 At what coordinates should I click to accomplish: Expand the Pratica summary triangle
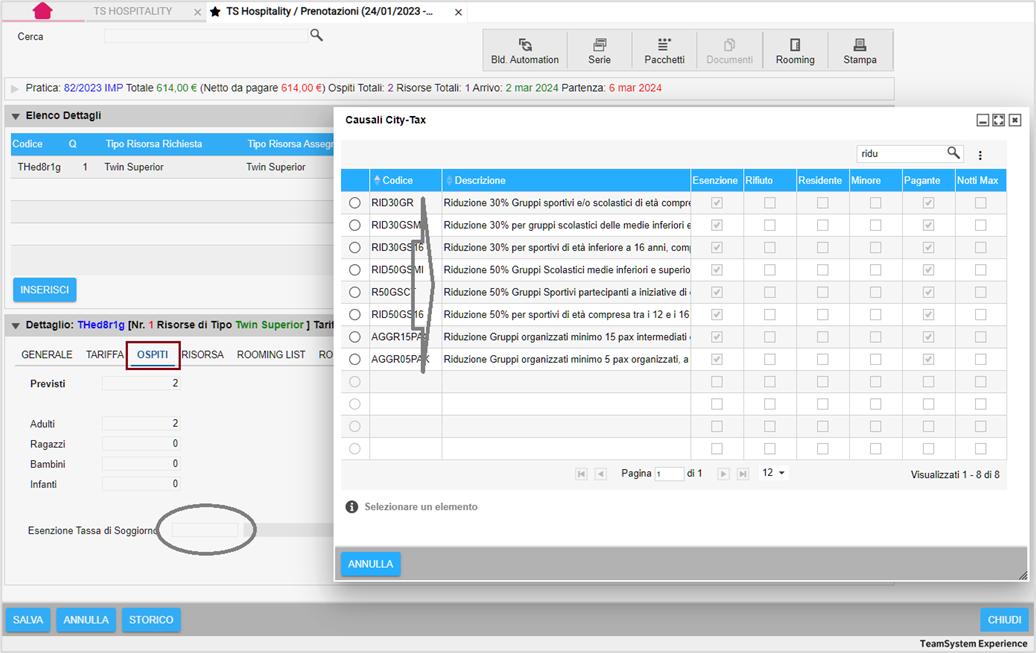pyautogui.click(x=15, y=89)
